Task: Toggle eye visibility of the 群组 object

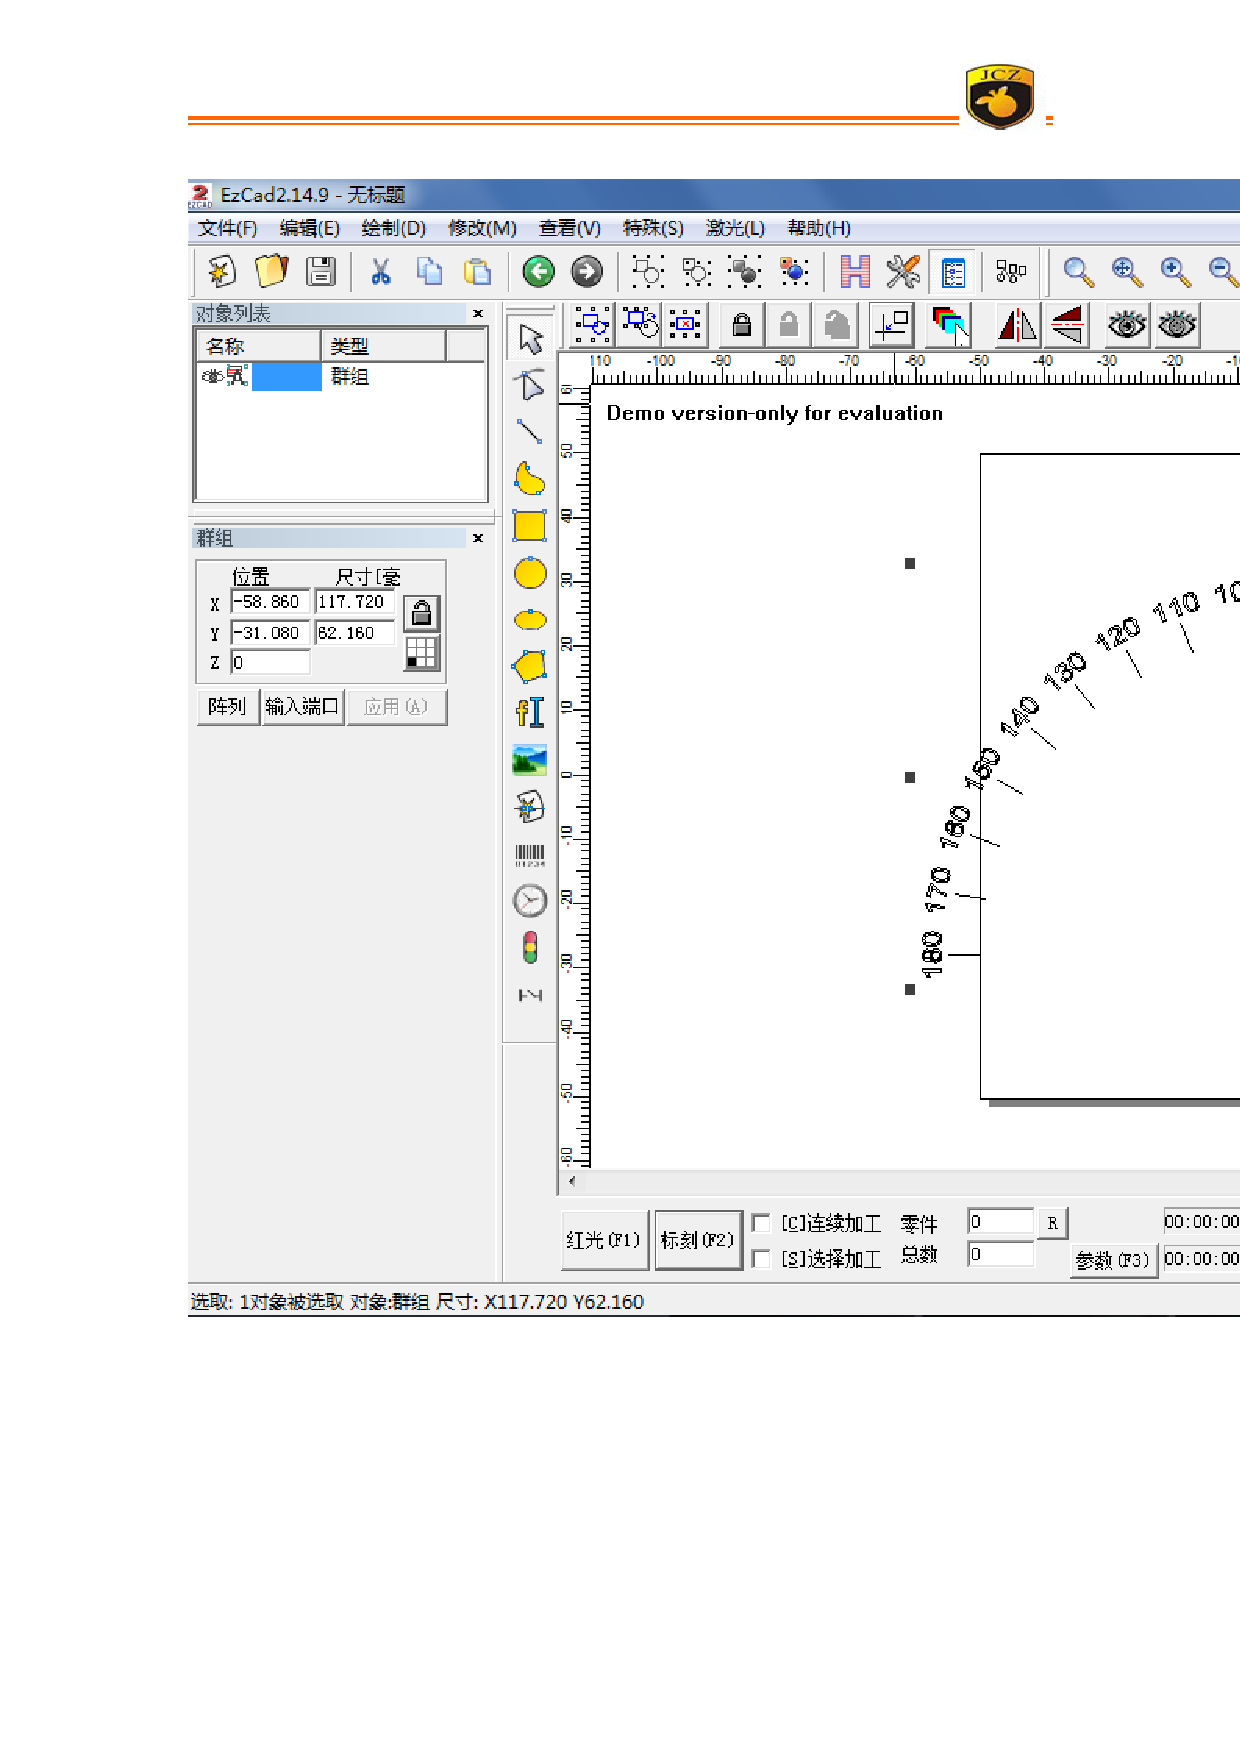Action: coord(212,376)
